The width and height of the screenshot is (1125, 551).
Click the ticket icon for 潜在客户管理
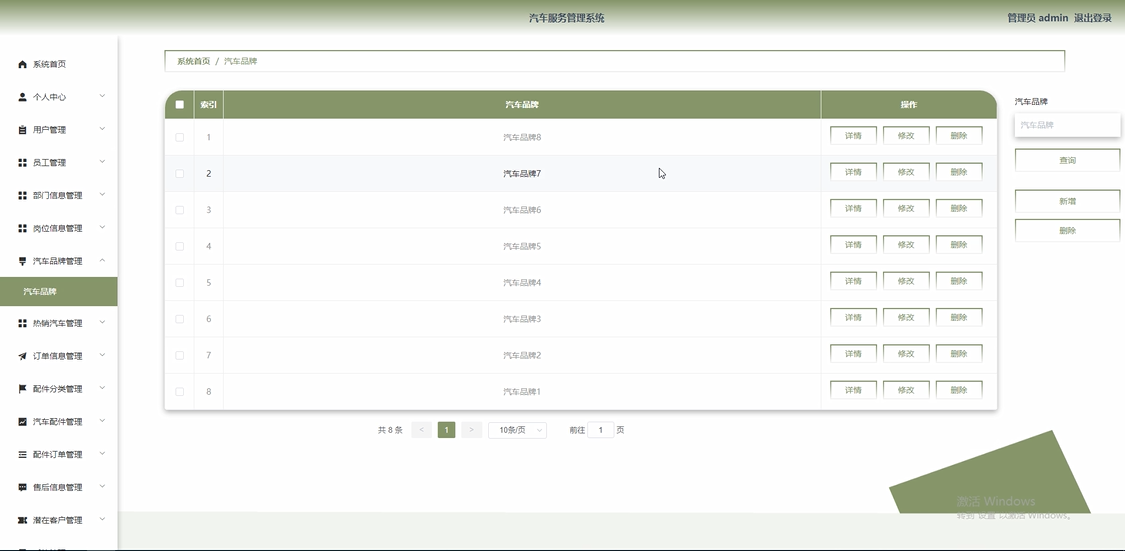point(22,520)
